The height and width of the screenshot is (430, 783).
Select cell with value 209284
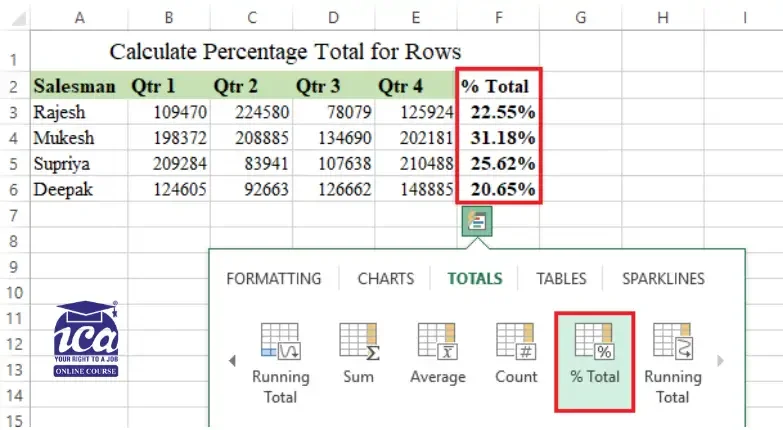click(169, 164)
